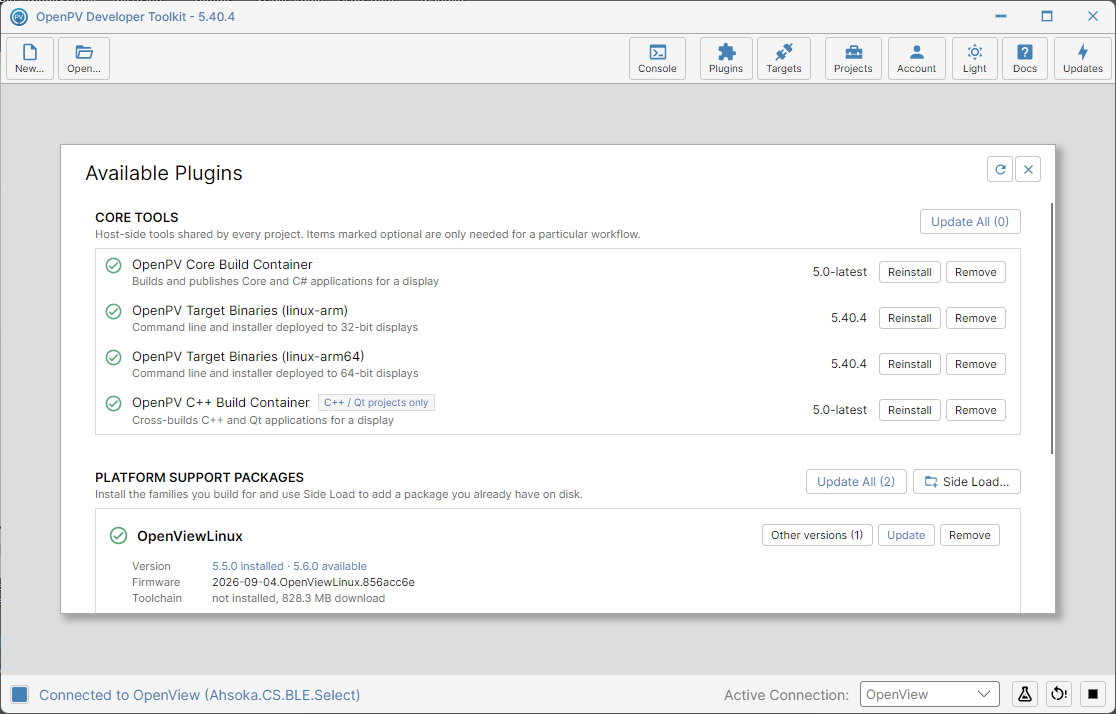Remove OpenPV C++ Build Container
The width and height of the screenshot is (1116, 714).
[x=976, y=410]
